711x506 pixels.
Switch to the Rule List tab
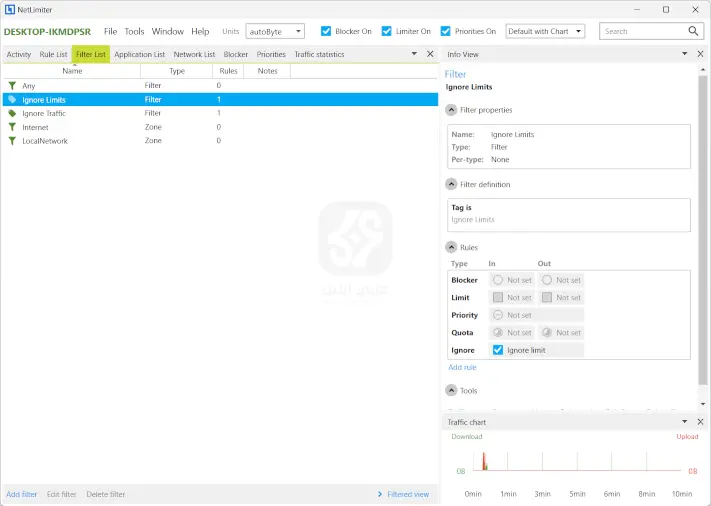(x=53, y=54)
